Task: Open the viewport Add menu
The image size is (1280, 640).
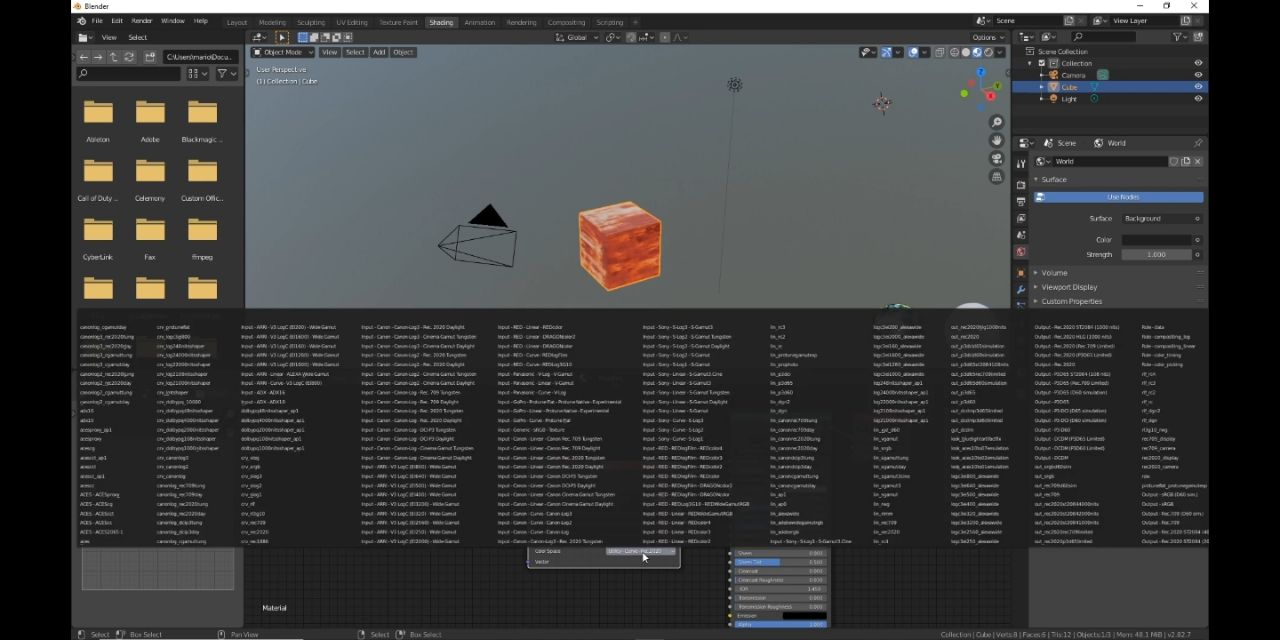Action: 379,52
